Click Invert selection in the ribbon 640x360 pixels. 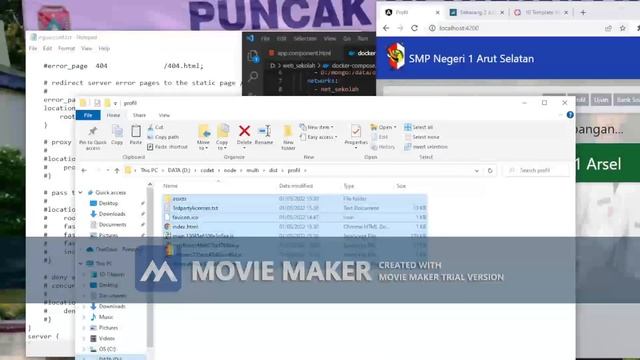426,147
